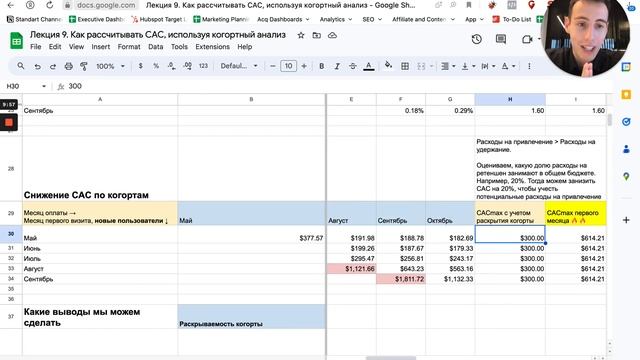Image resolution: width=640 pixels, height=360 pixels.
Task: Open the zoom 100% dropdown
Action: pos(110,66)
